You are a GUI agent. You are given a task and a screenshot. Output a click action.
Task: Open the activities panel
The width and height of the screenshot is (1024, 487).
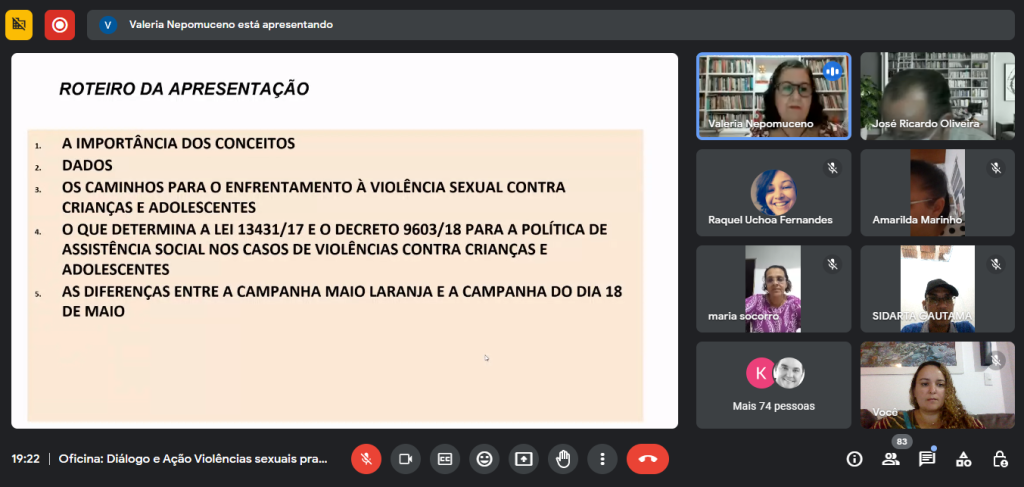963,459
